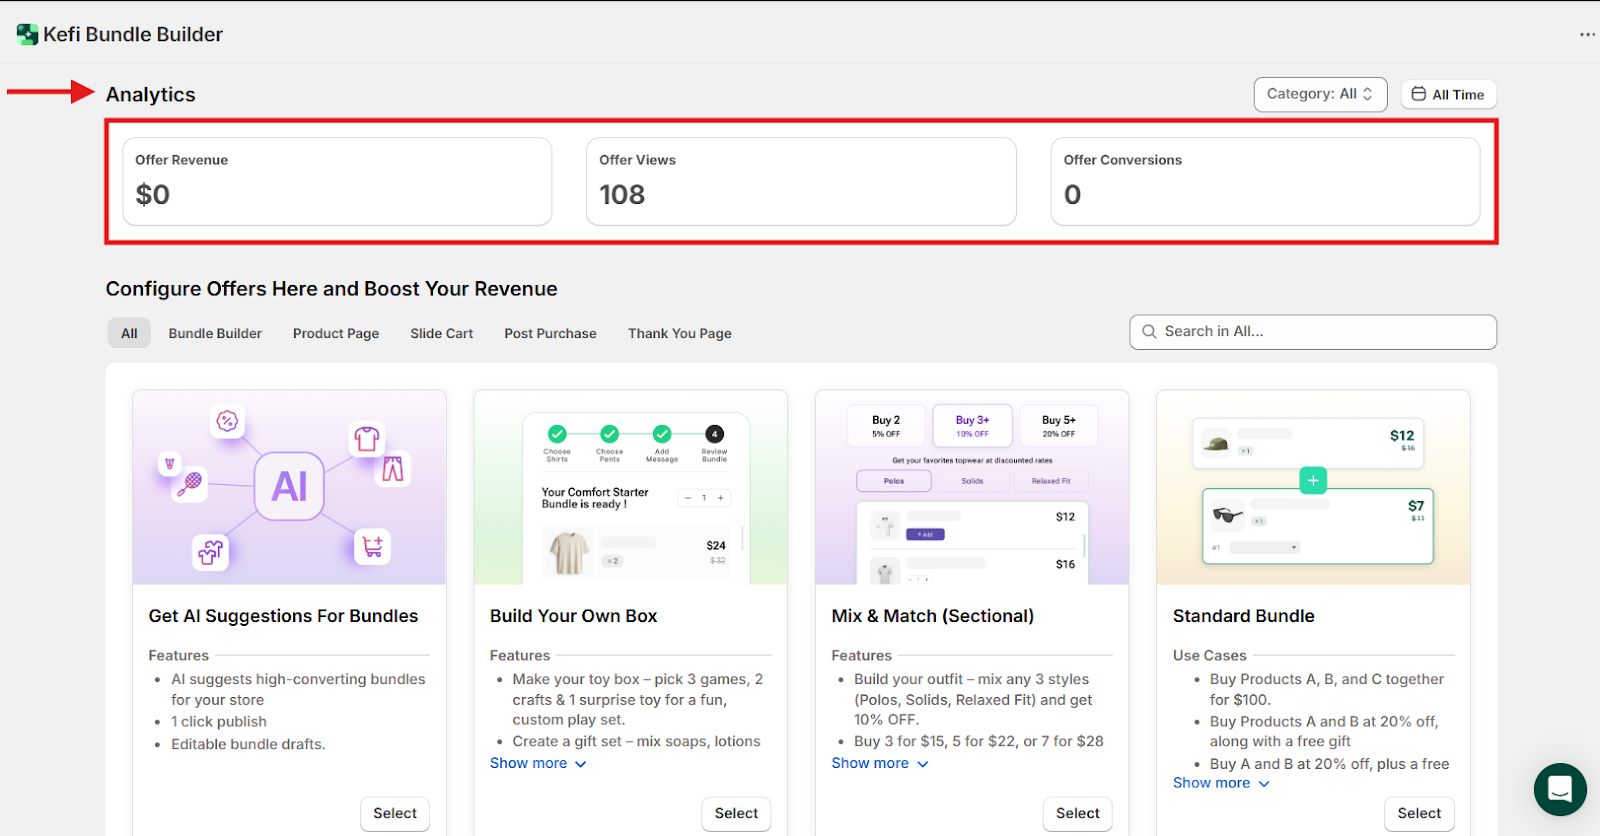The height and width of the screenshot is (836, 1600).
Task: Expand Show more under Standard Bundle
Action: pyautogui.click(x=1220, y=783)
